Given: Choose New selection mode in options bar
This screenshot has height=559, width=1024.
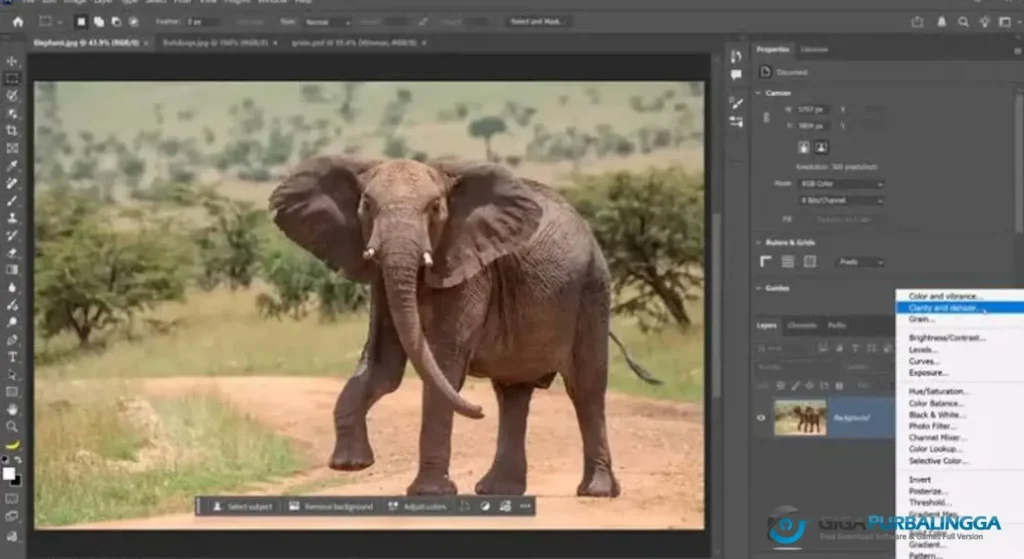Looking at the screenshot, I should tap(81, 22).
